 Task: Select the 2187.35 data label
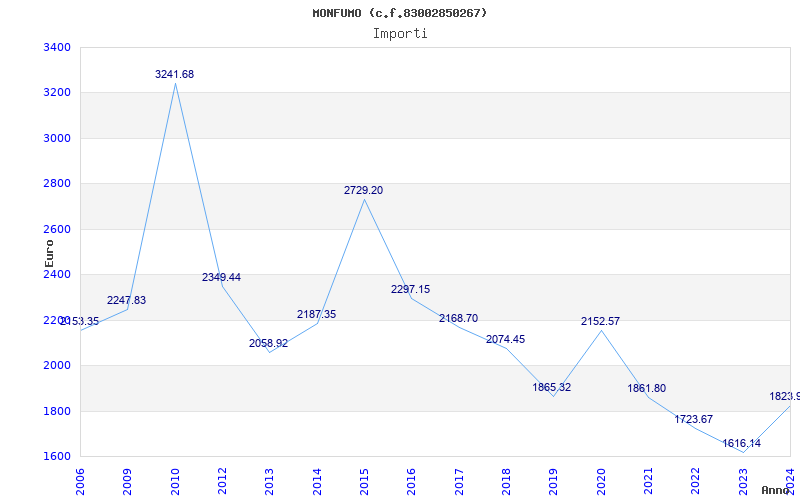click(x=316, y=315)
